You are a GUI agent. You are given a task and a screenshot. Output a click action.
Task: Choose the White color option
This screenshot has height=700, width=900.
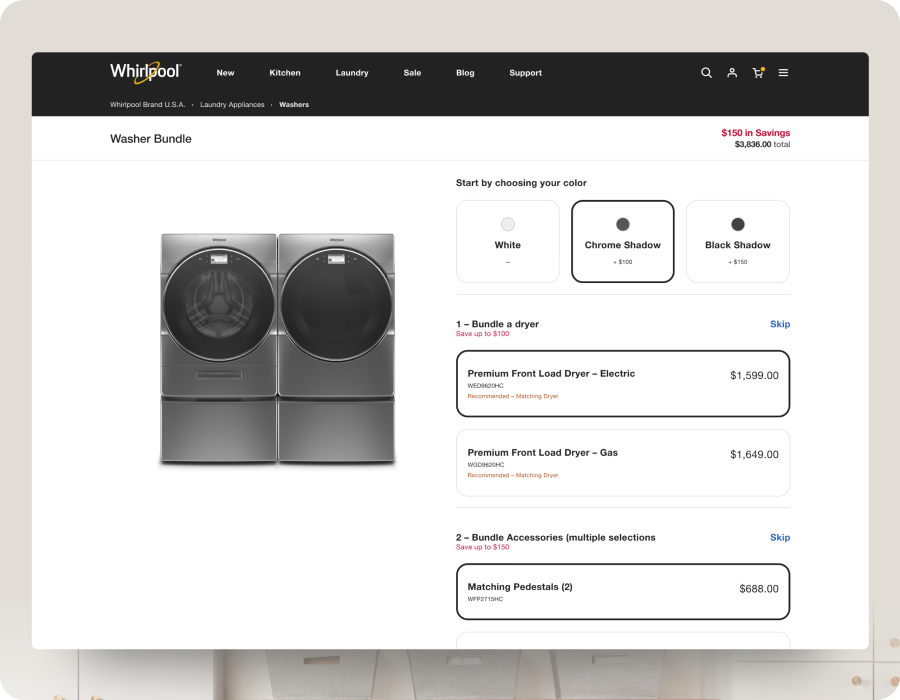point(507,241)
